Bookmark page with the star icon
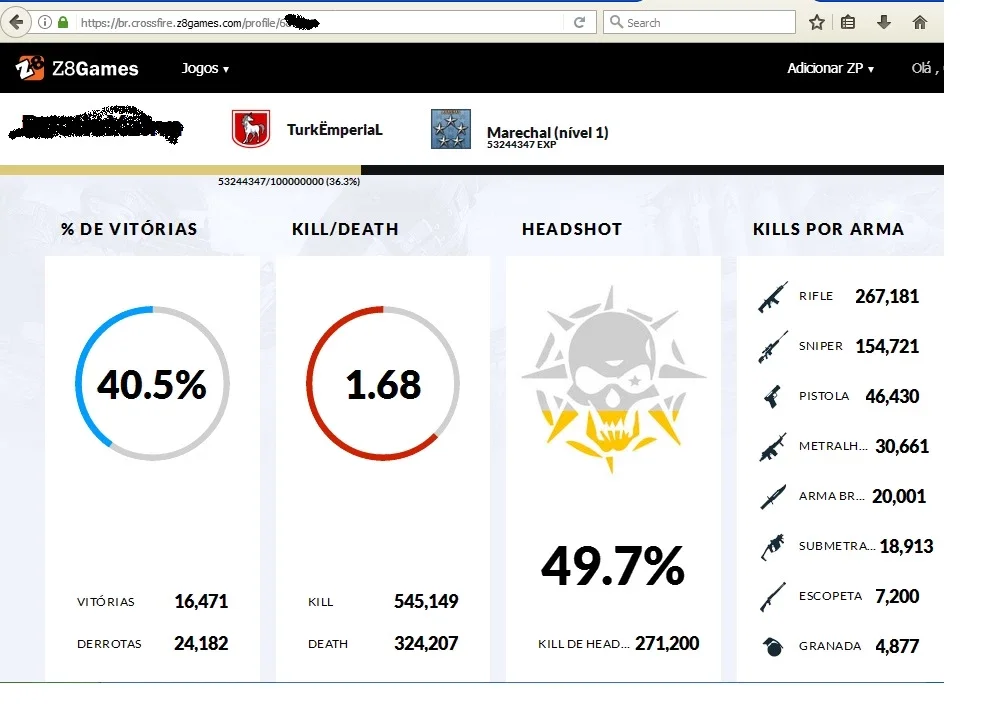The image size is (983, 712). click(x=816, y=23)
